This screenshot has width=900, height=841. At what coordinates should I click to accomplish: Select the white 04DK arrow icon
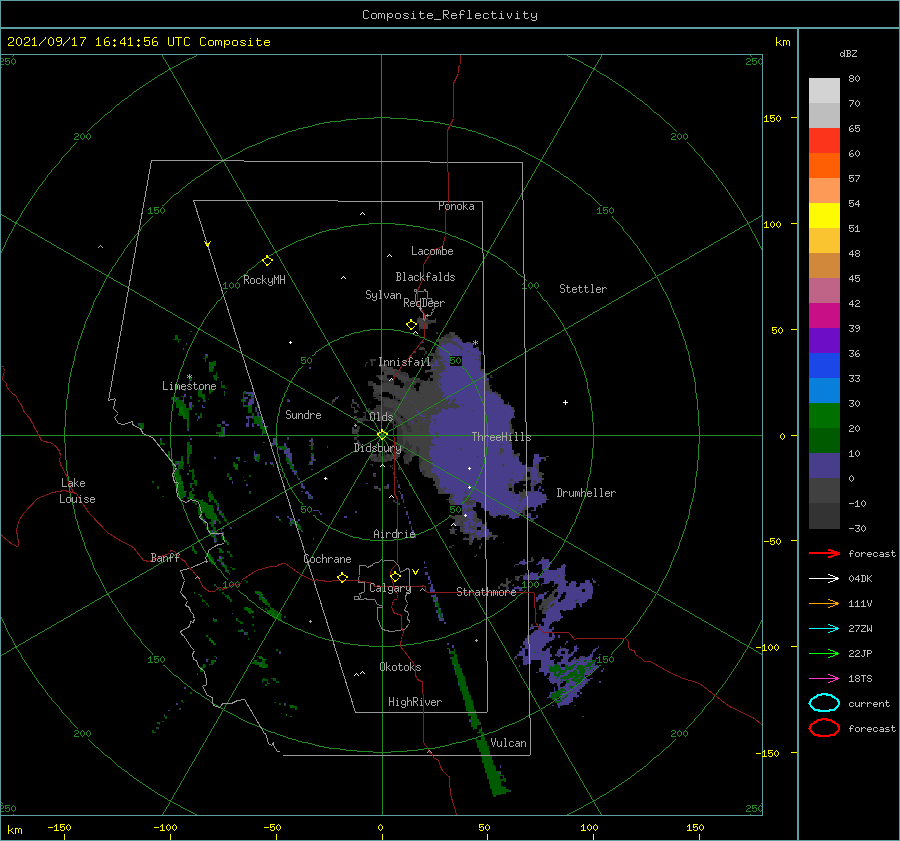pyautogui.click(x=824, y=578)
